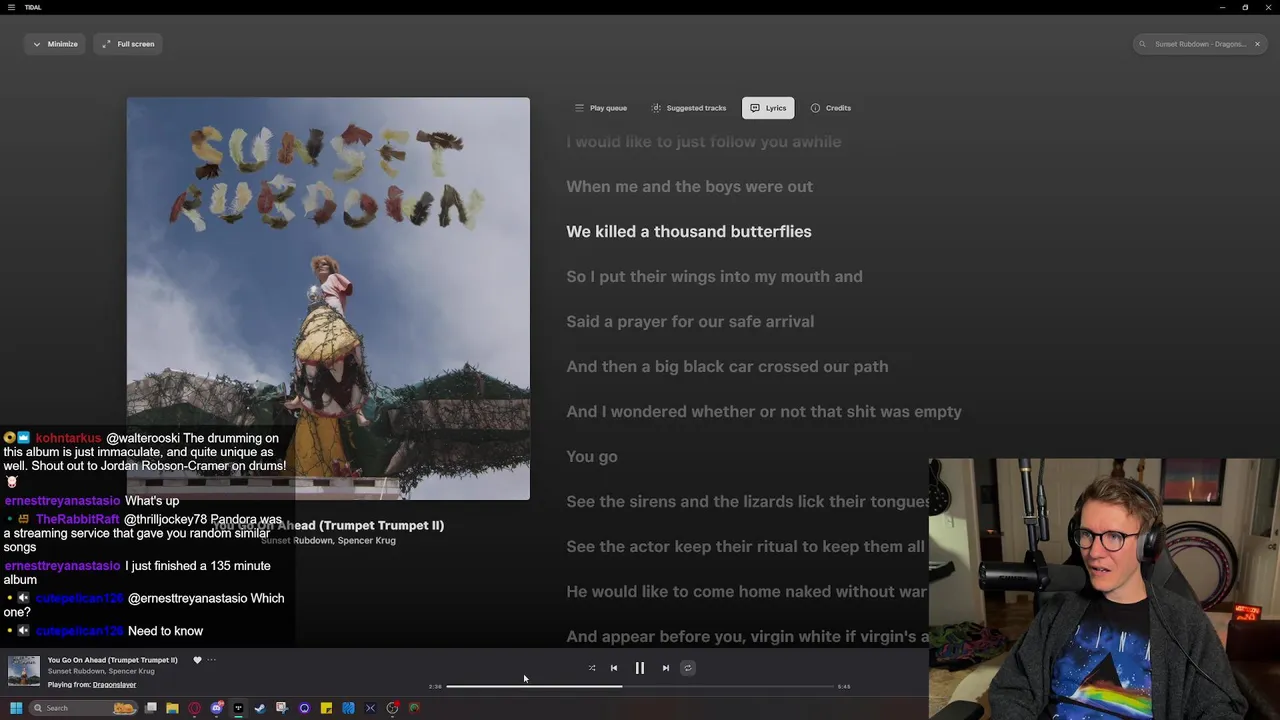Open the yellow Sticky Notes taskbar icon
The width and height of the screenshot is (1280, 720).
[326, 708]
